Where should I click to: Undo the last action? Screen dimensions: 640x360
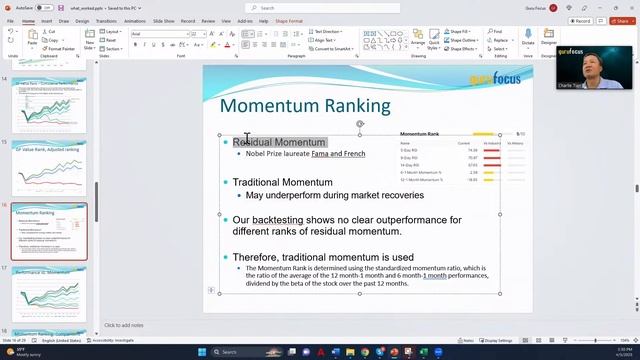click(11, 31)
